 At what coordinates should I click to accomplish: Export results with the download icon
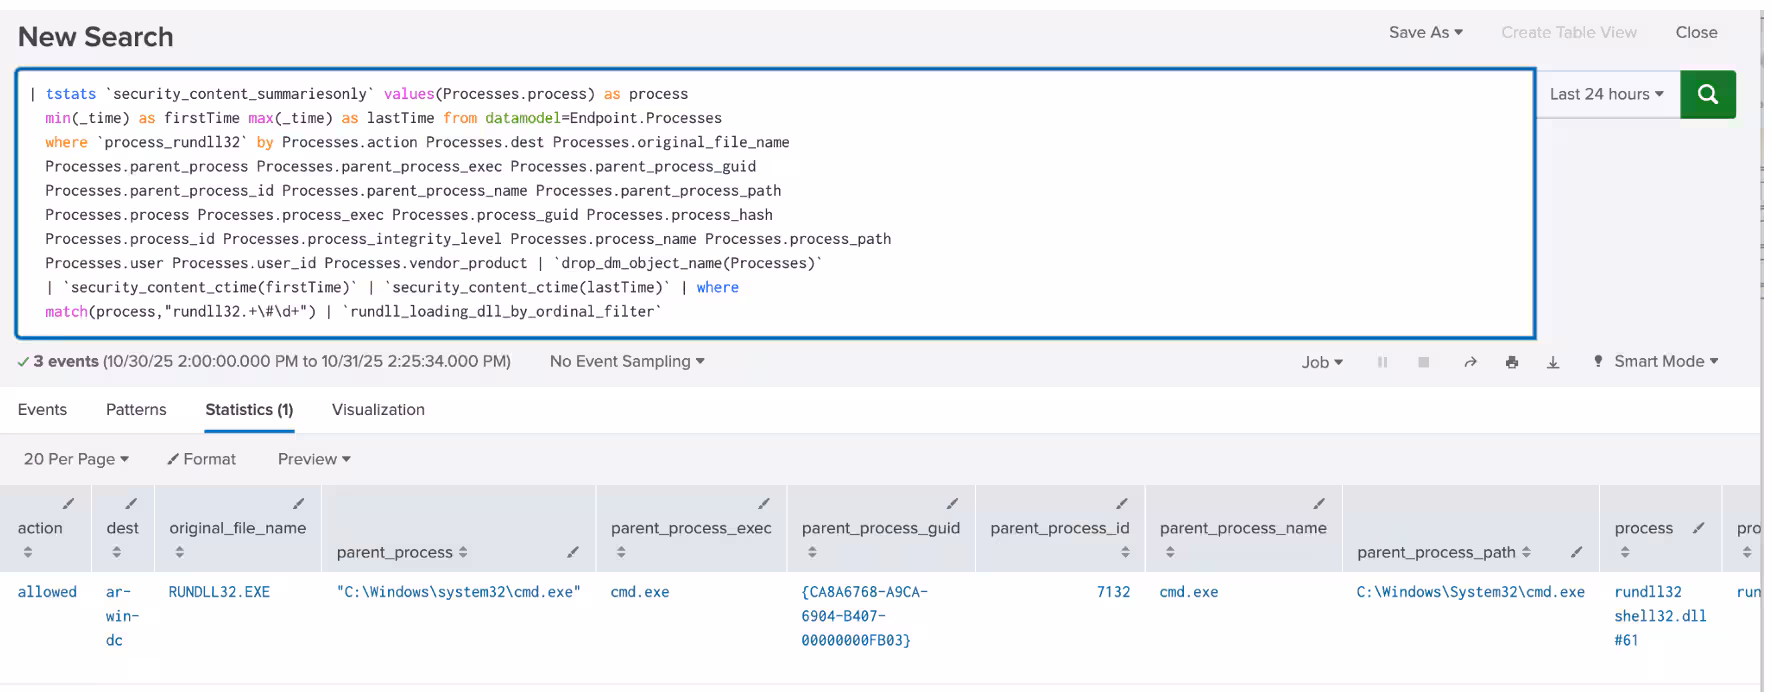tap(1553, 362)
